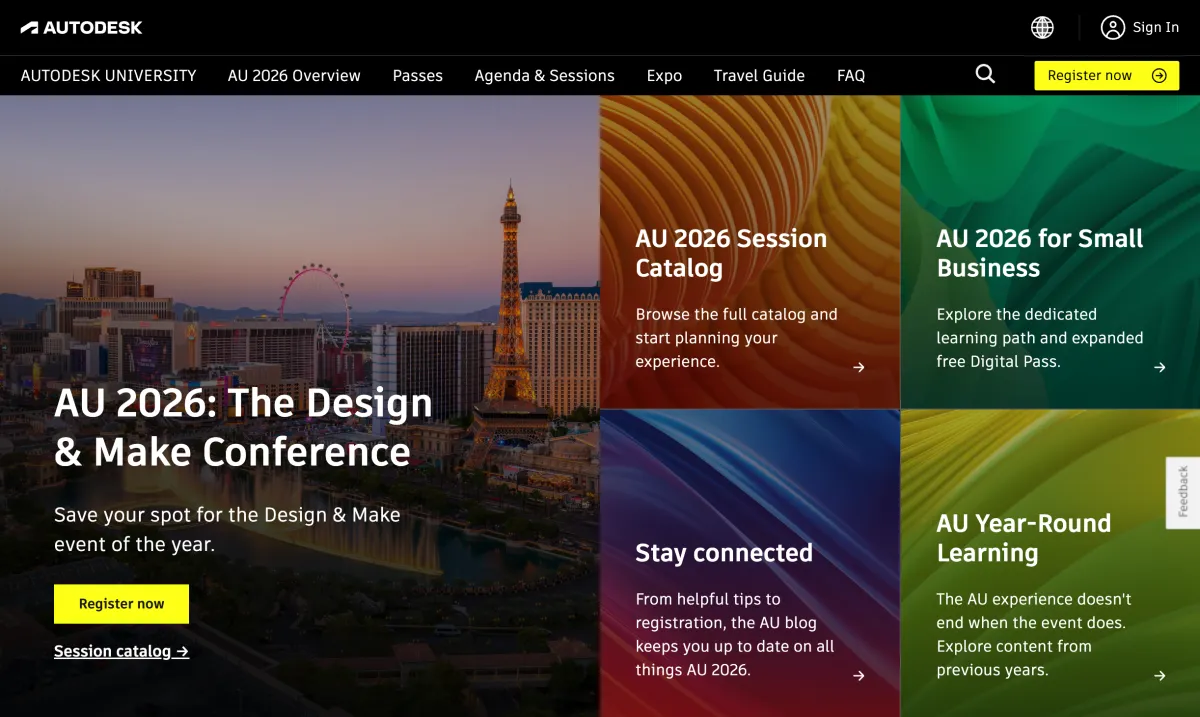Follow the Session catalog link

[121, 651]
